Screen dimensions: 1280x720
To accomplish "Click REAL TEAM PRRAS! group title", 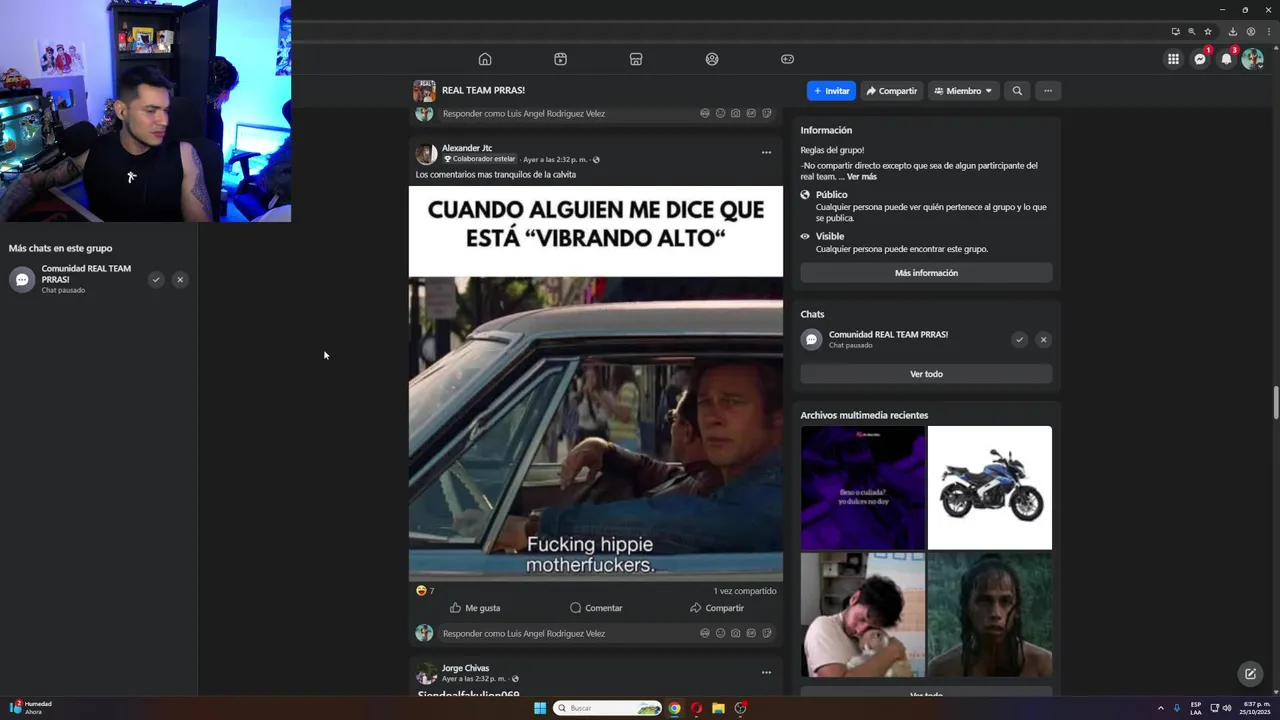I will coord(483,91).
